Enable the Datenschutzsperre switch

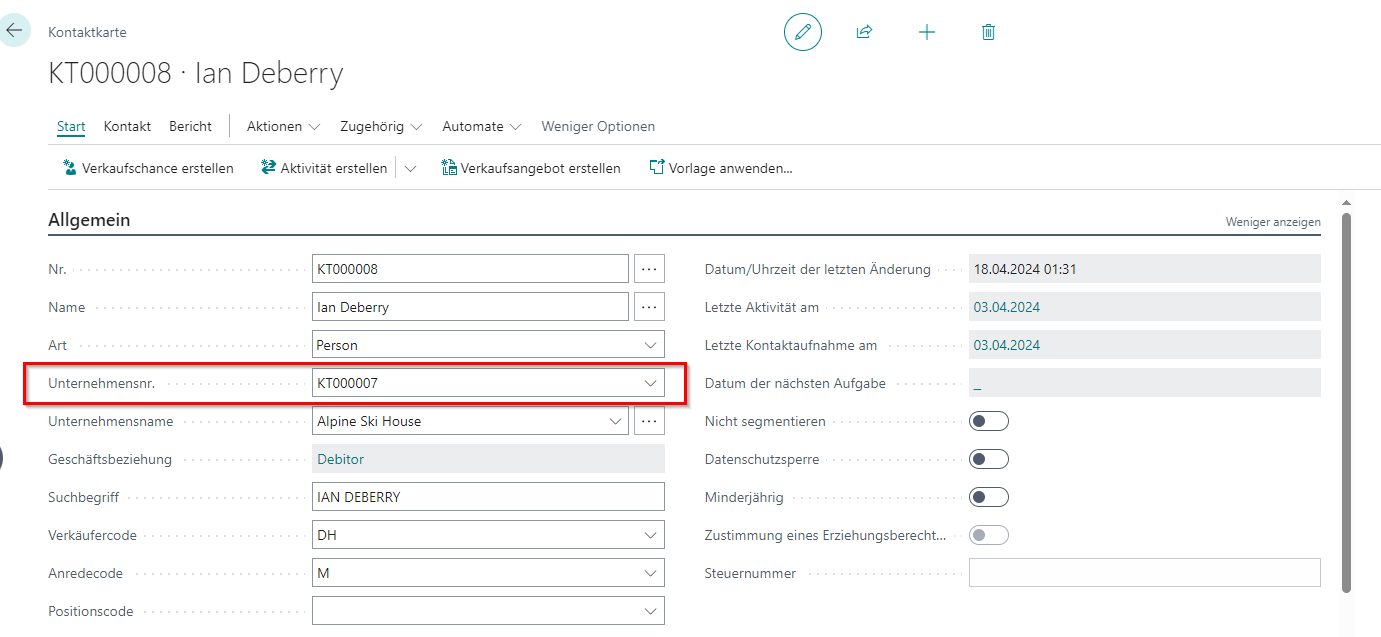coord(988,459)
